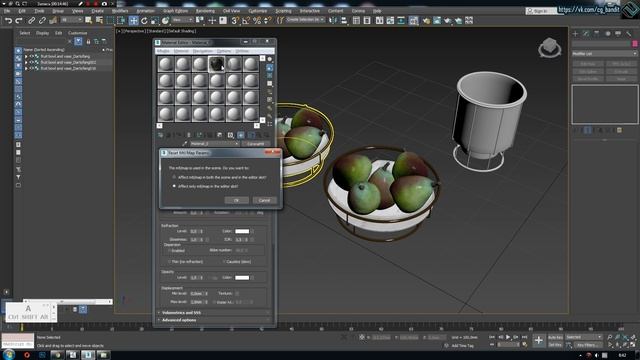
Task: Toggle visibility eye of third fruit bowl object
Action: (x=31, y=69)
